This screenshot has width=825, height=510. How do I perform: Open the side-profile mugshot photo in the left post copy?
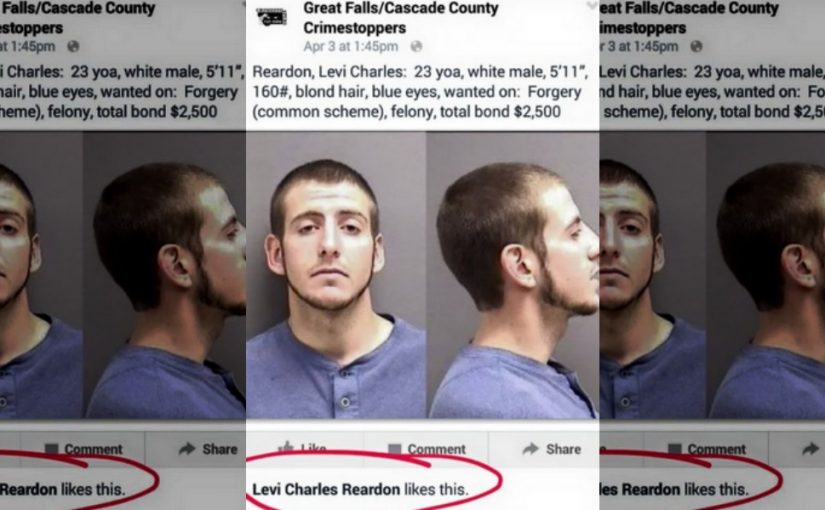[164, 275]
